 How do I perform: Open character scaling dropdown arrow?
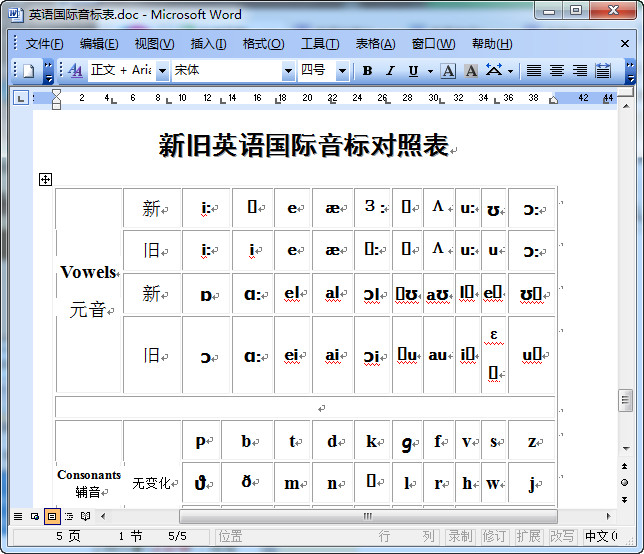coord(510,71)
